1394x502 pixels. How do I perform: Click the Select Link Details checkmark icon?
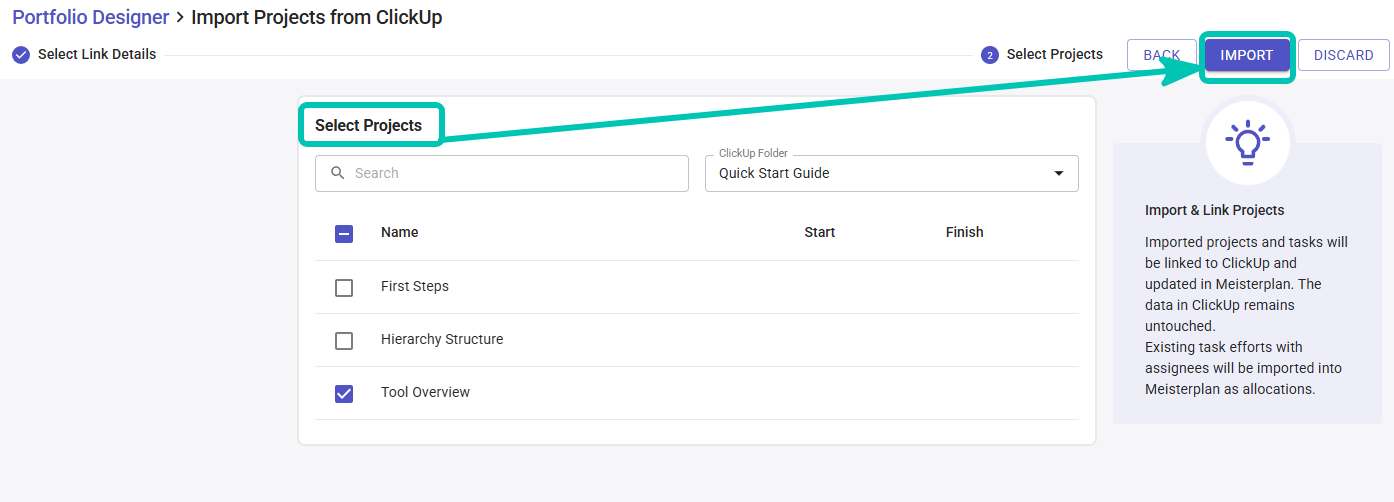click(x=21, y=55)
